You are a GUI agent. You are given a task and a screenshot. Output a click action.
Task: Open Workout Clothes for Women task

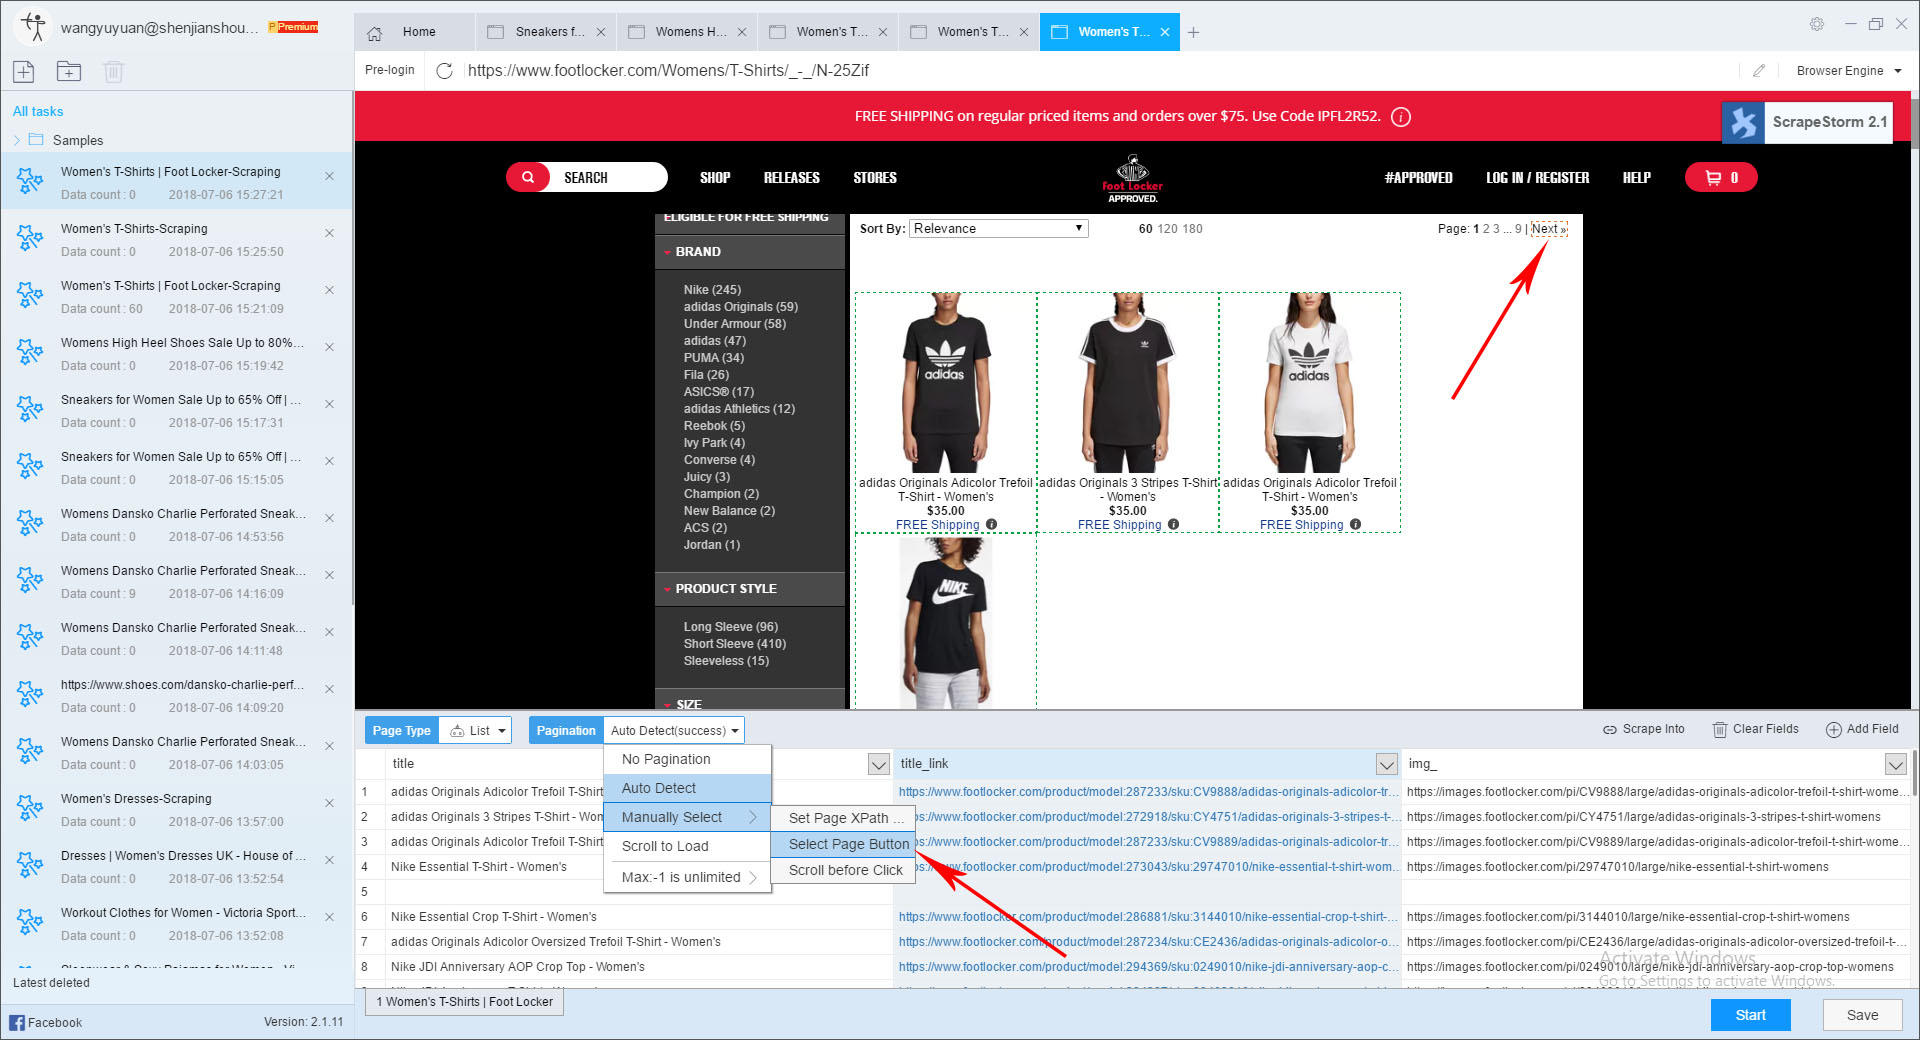coord(176,923)
